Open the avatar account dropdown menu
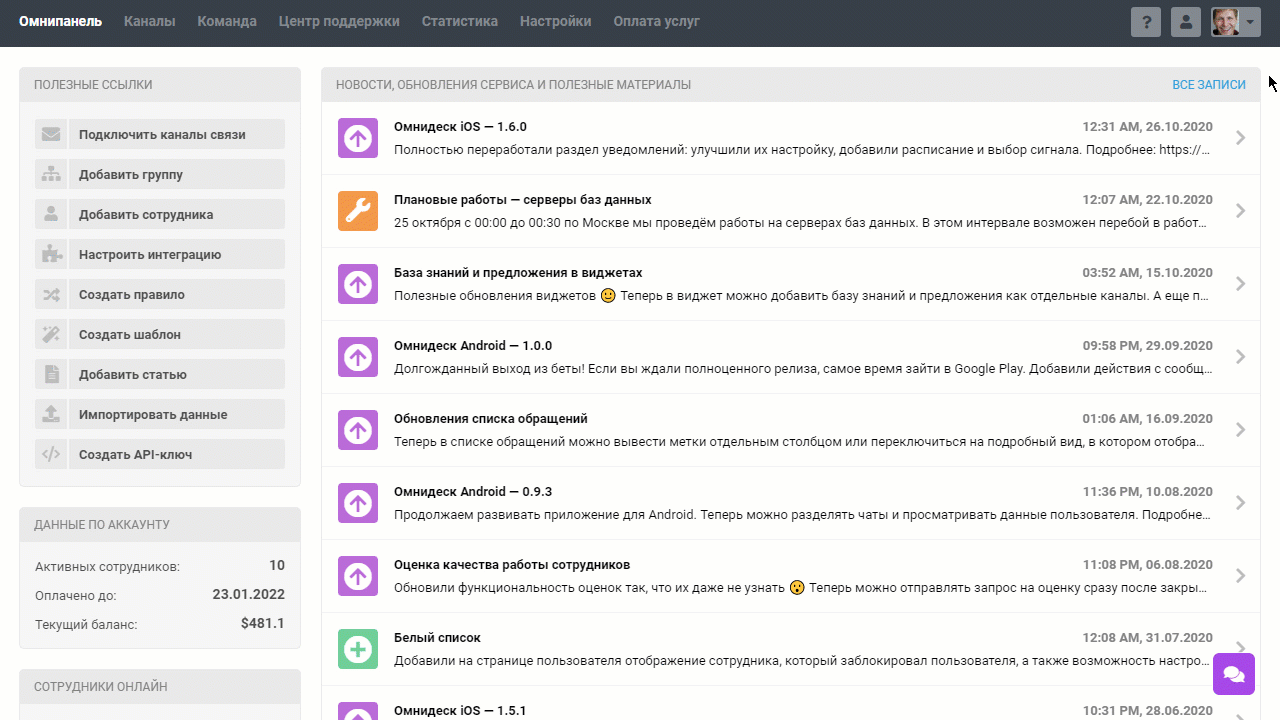 click(1236, 22)
